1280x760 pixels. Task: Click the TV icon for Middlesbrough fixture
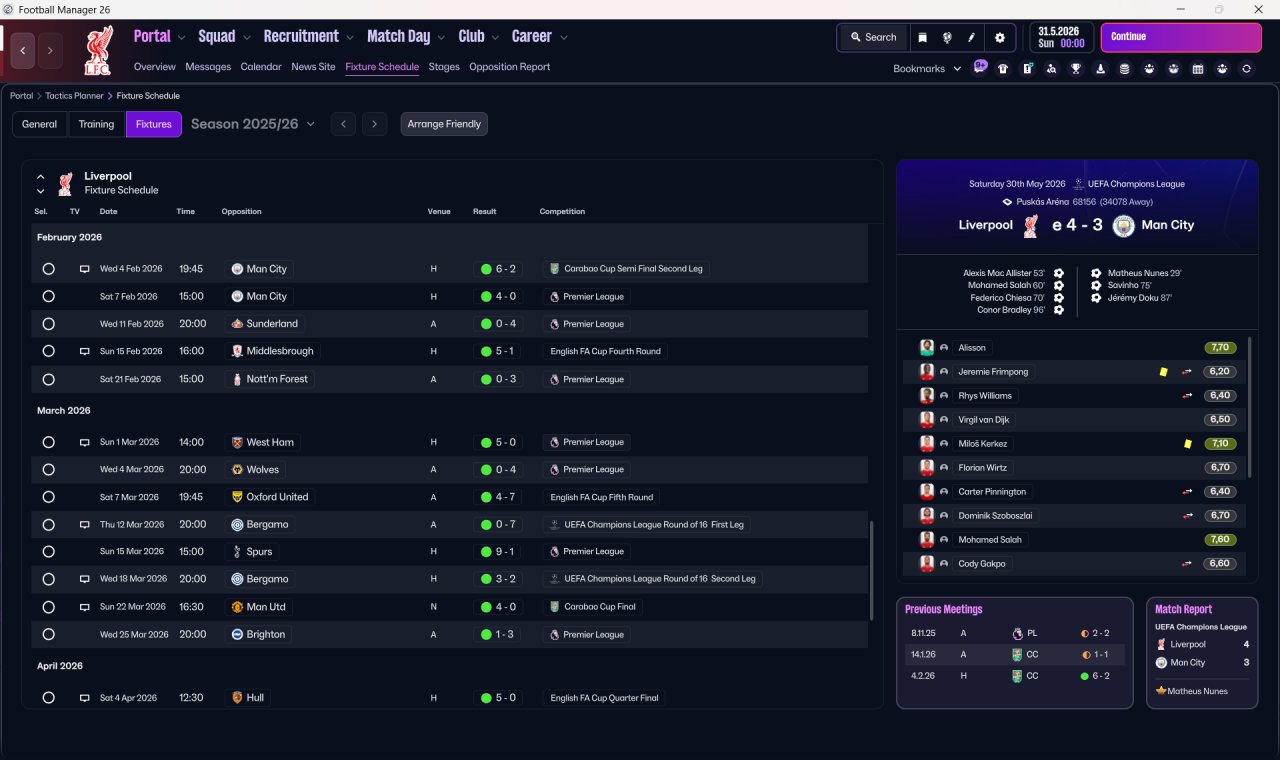85,351
